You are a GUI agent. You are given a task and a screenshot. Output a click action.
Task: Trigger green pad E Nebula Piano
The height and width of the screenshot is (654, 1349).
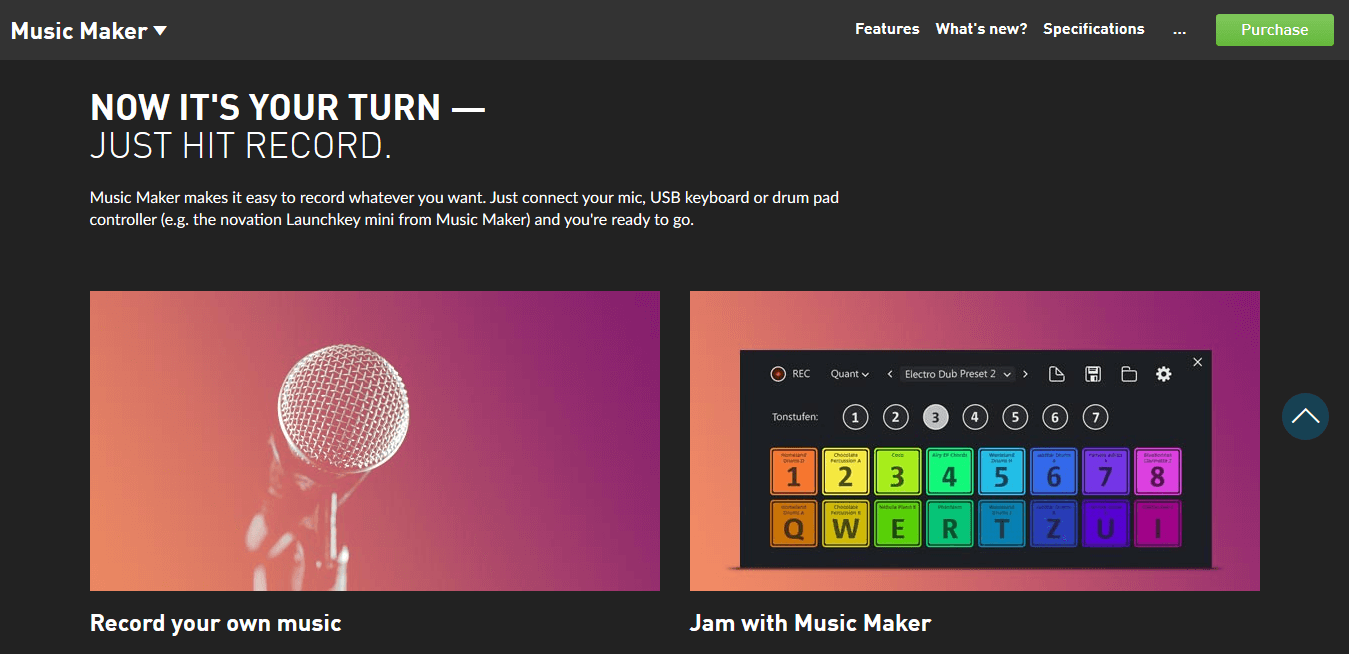(898, 524)
